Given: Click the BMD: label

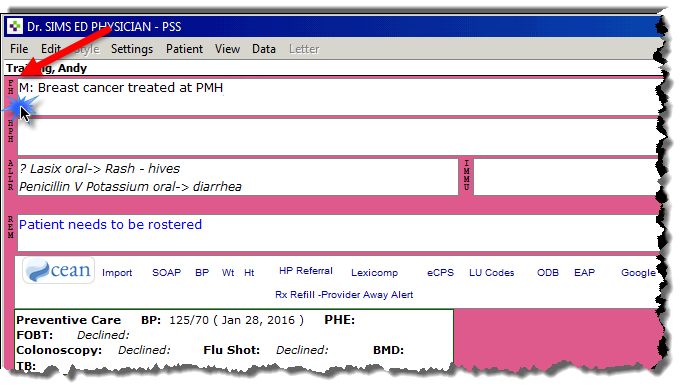Looking at the screenshot, I should [x=388, y=350].
